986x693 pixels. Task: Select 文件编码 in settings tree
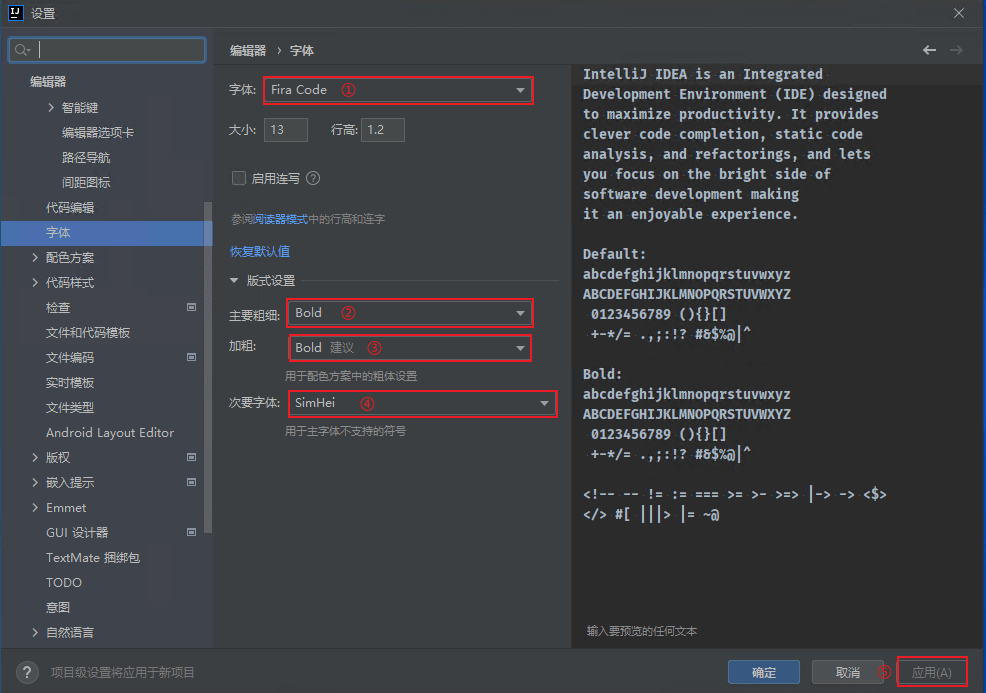tap(70, 357)
